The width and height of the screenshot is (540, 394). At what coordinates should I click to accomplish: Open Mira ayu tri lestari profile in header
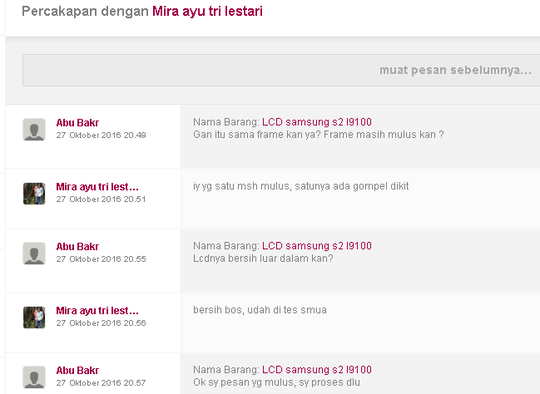[207, 11]
